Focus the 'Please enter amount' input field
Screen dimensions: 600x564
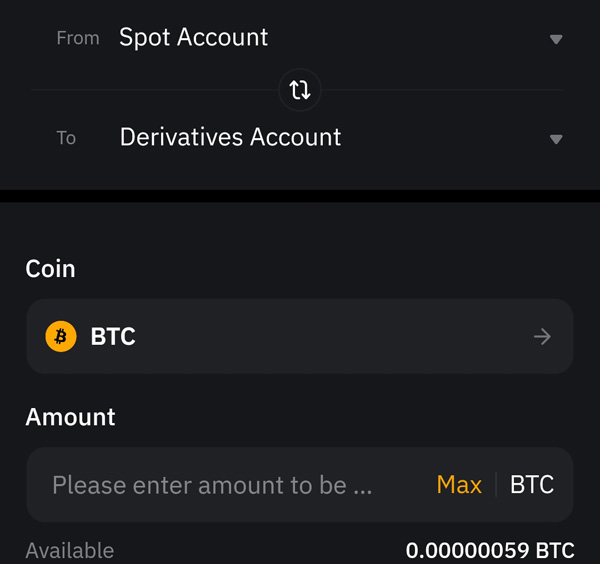coord(212,485)
